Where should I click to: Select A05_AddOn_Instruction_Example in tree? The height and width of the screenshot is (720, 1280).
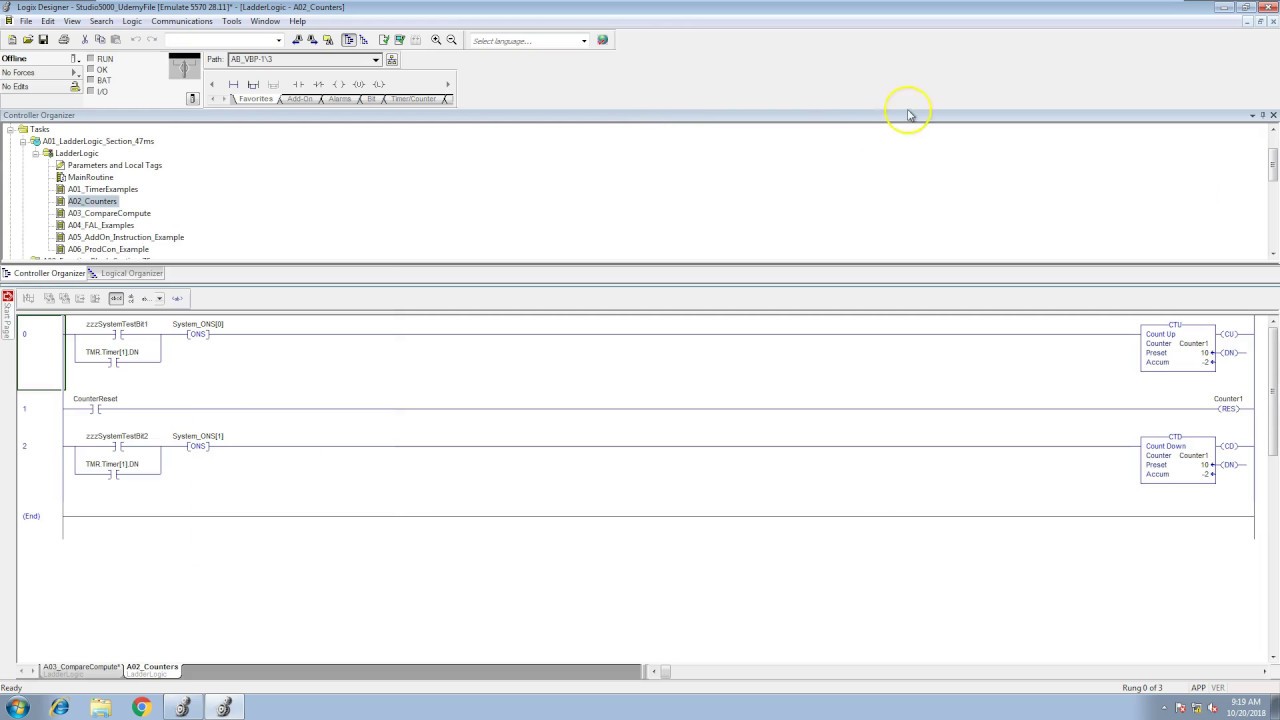126,237
